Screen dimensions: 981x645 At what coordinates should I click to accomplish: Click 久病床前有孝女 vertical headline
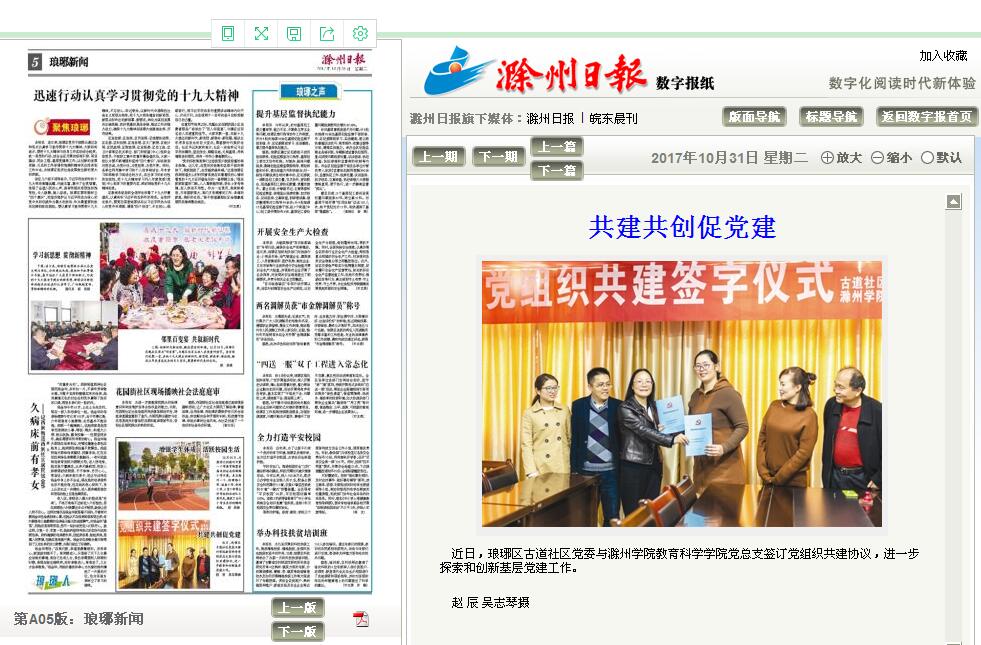pyautogui.click(x=35, y=445)
